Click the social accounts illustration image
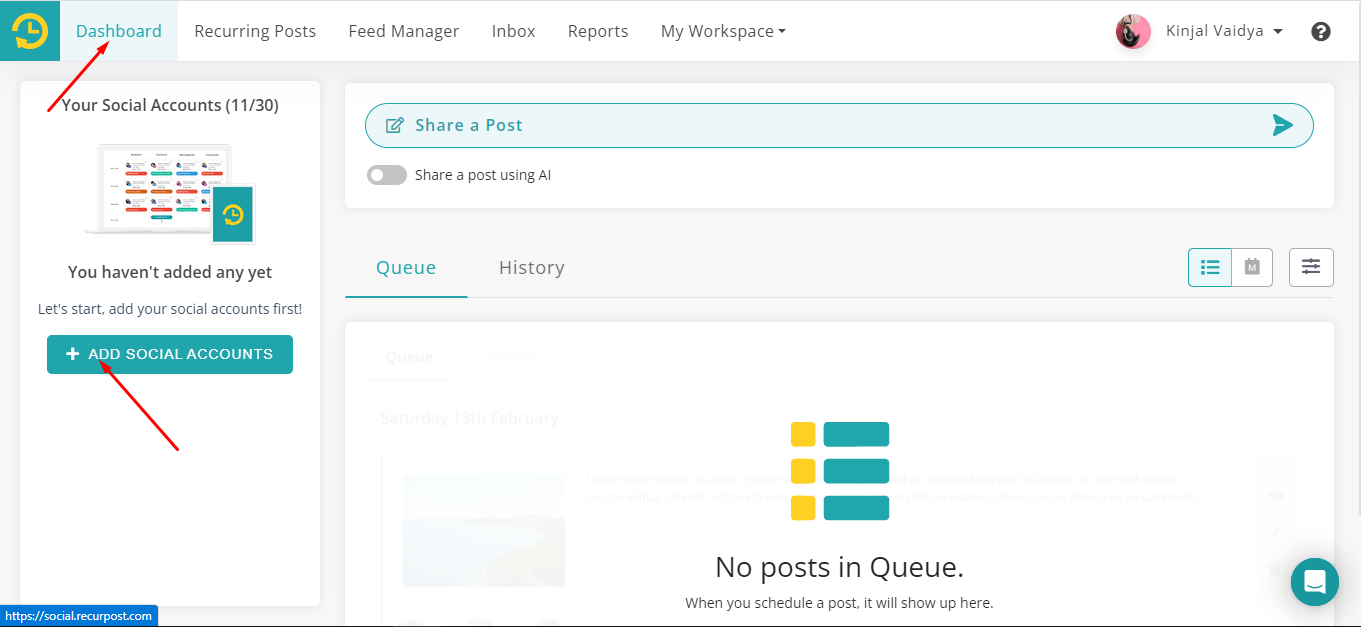This screenshot has width=1361, height=636. (170, 194)
